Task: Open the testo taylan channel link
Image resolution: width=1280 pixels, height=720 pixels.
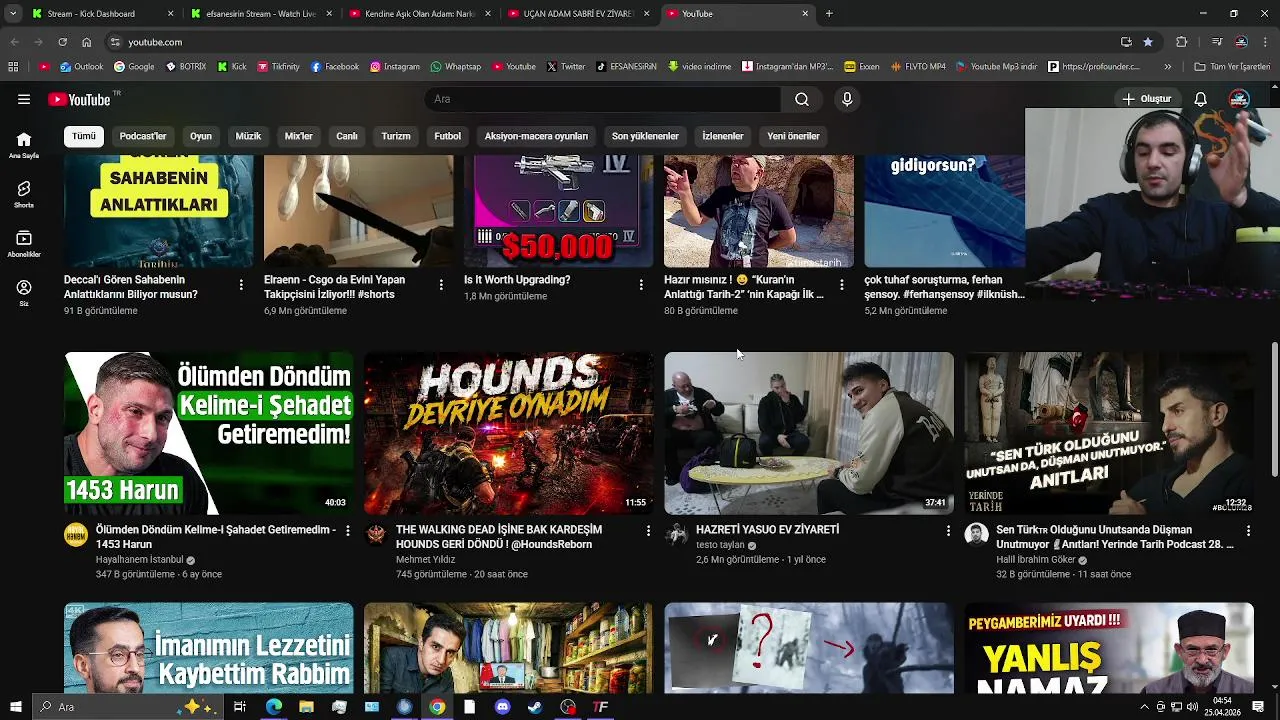Action: pyautogui.click(x=720, y=545)
